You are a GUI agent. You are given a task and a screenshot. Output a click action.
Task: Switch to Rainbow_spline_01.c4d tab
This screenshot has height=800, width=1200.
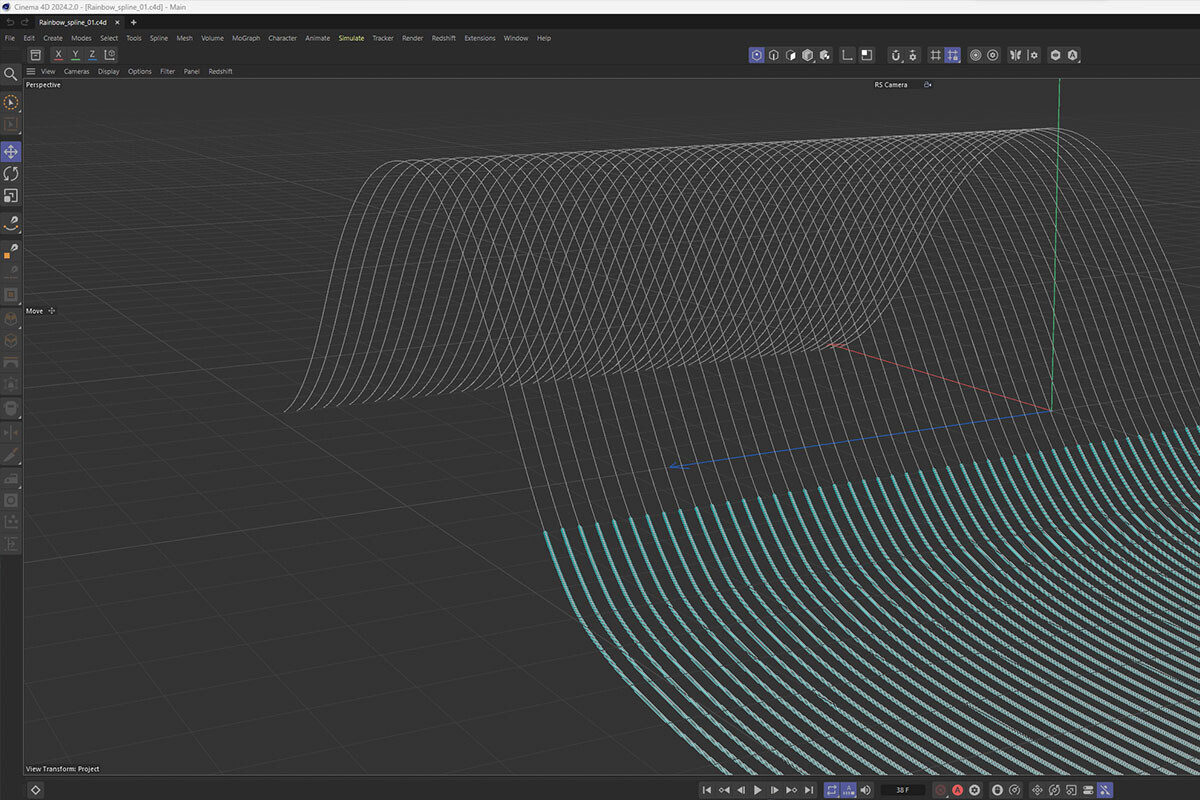(x=73, y=22)
